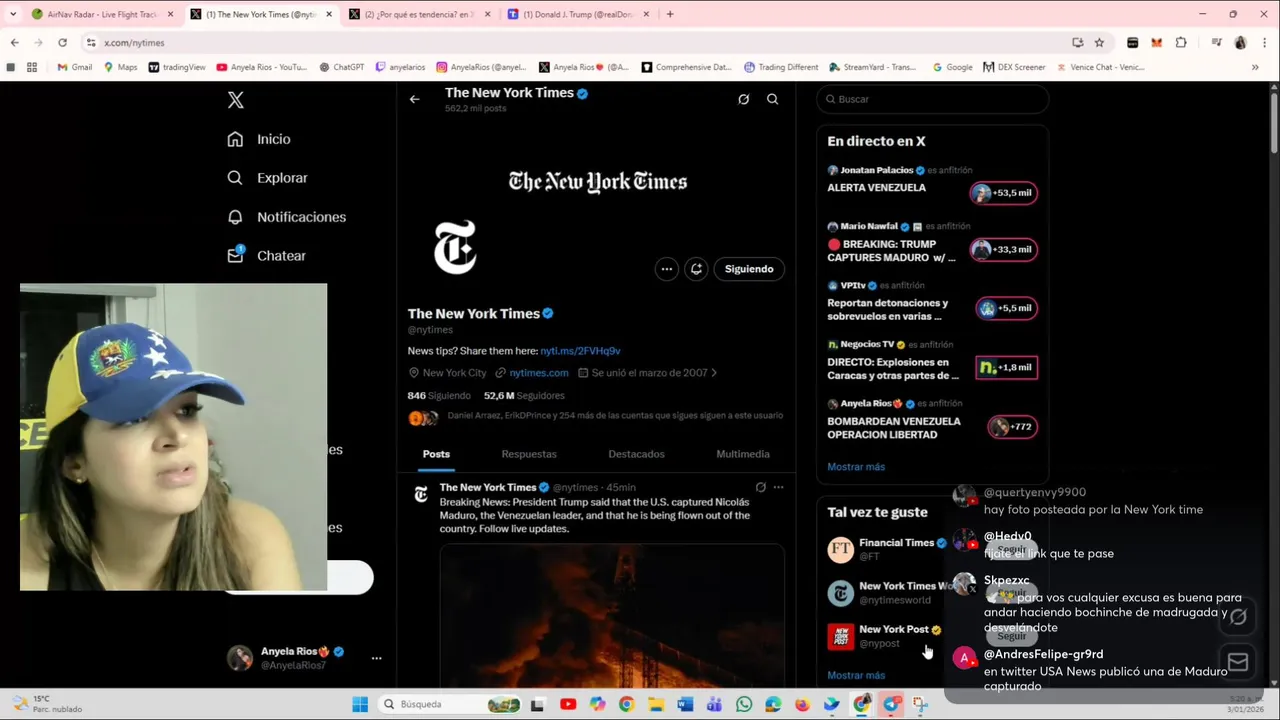Switch to Donald J. Trump browser tab
The image size is (1280, 720).
tap(578, 14)
